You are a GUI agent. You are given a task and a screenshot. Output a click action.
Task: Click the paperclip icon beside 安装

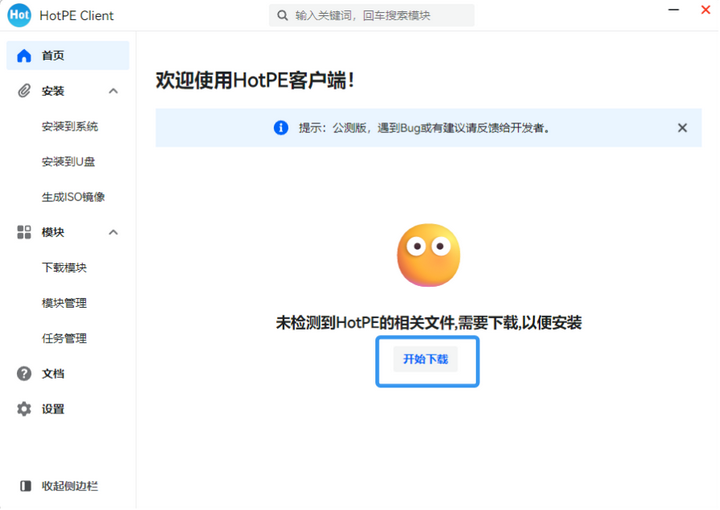[24, 91]
